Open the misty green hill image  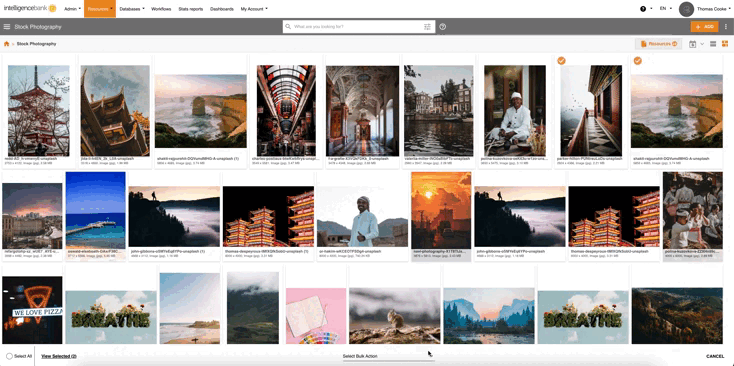253,308
